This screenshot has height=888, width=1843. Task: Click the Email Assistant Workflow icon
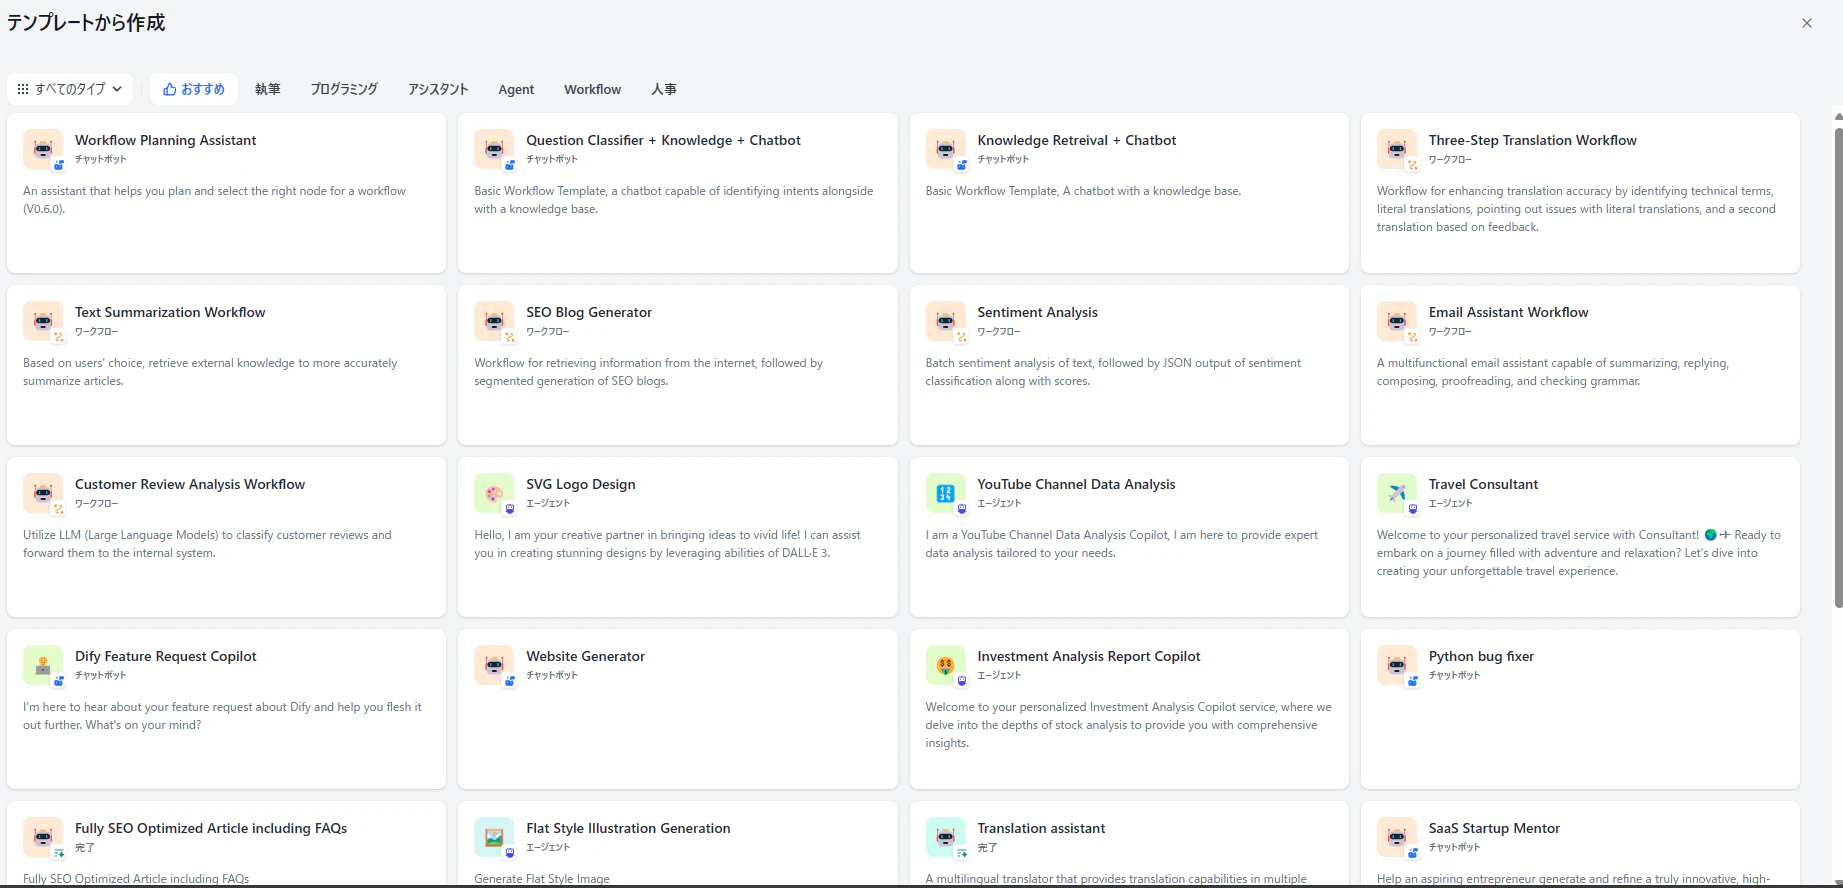click(x=1397, y=322)
